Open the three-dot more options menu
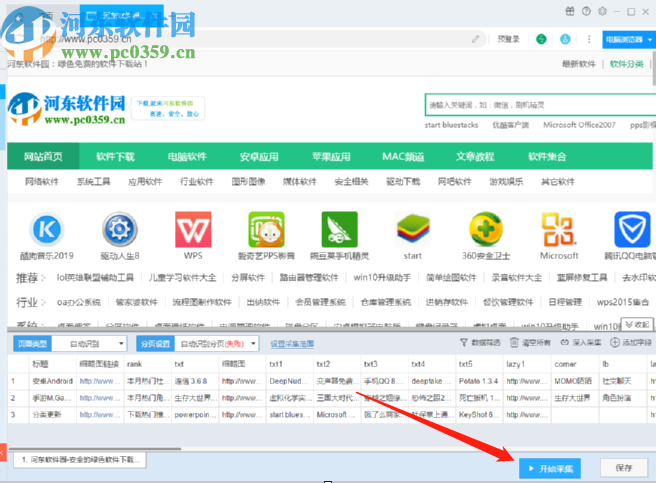 tap(589, 39)
